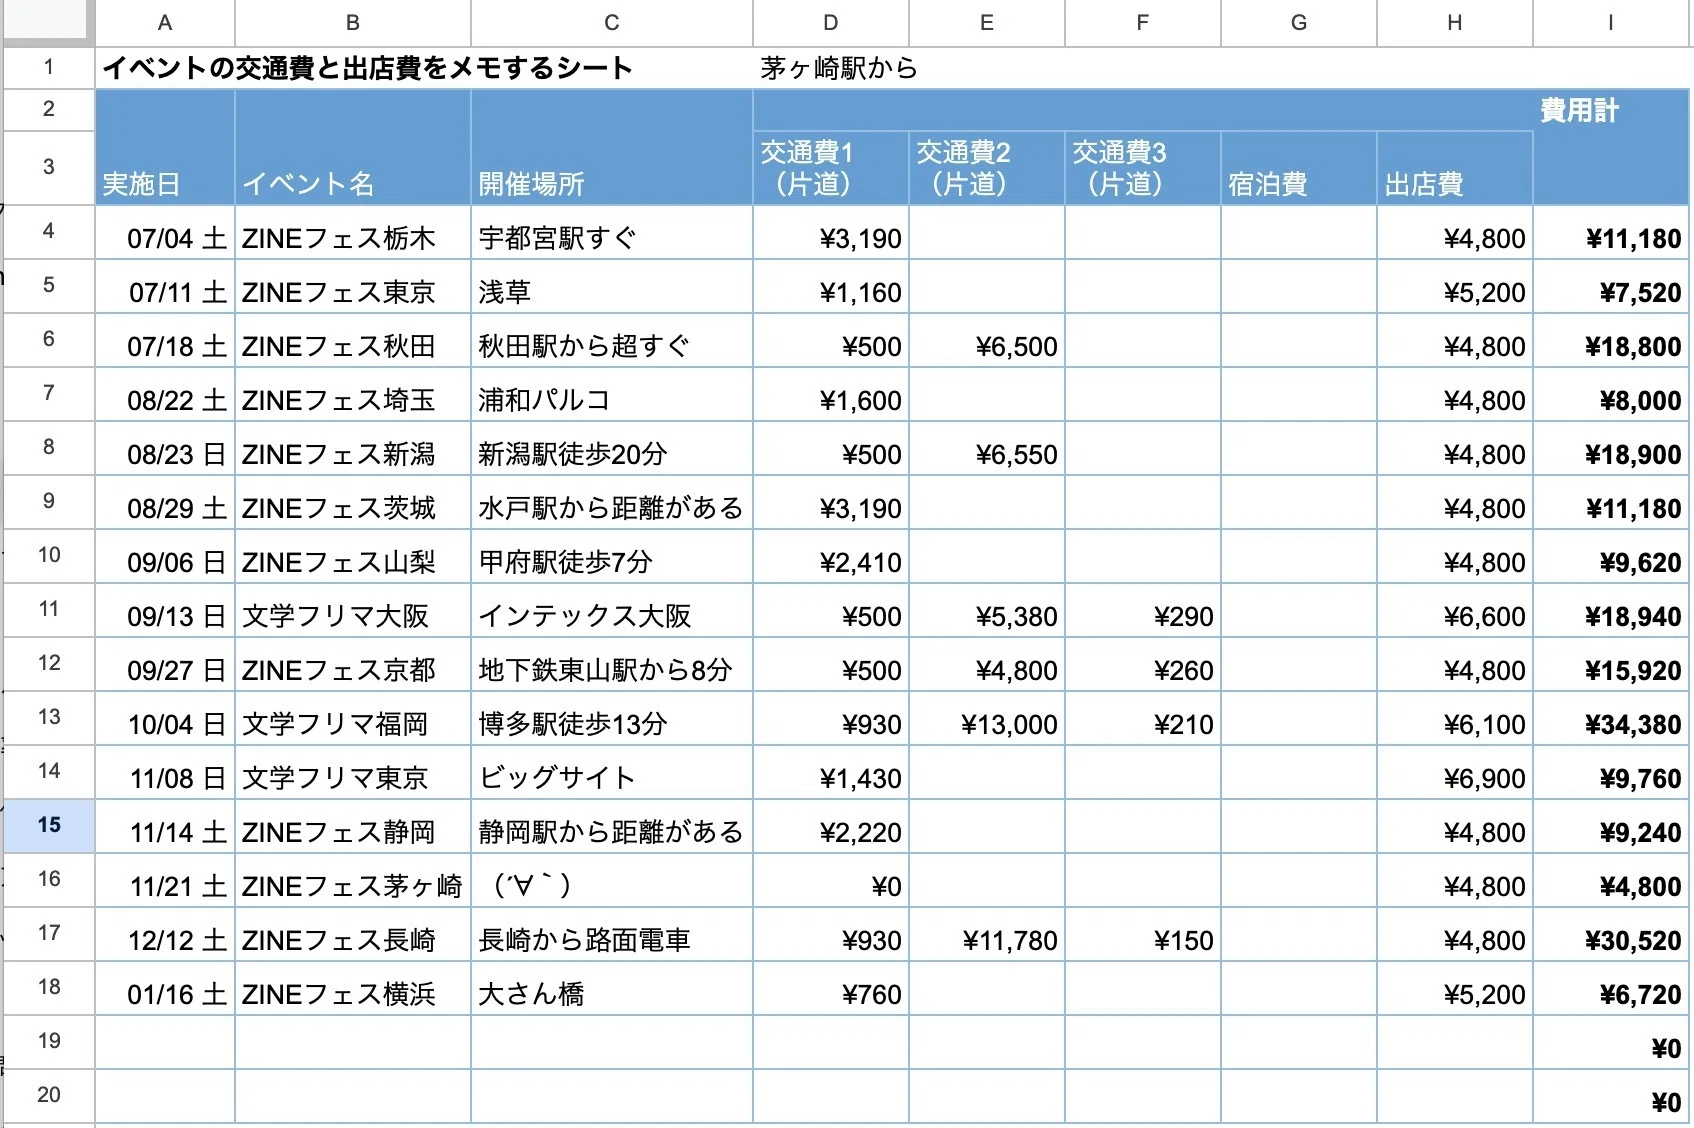Click cell ¥290

[1143, 611]
